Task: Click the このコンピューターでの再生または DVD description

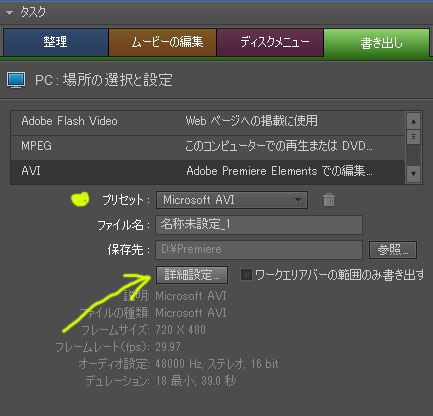Action: point(279,146)
